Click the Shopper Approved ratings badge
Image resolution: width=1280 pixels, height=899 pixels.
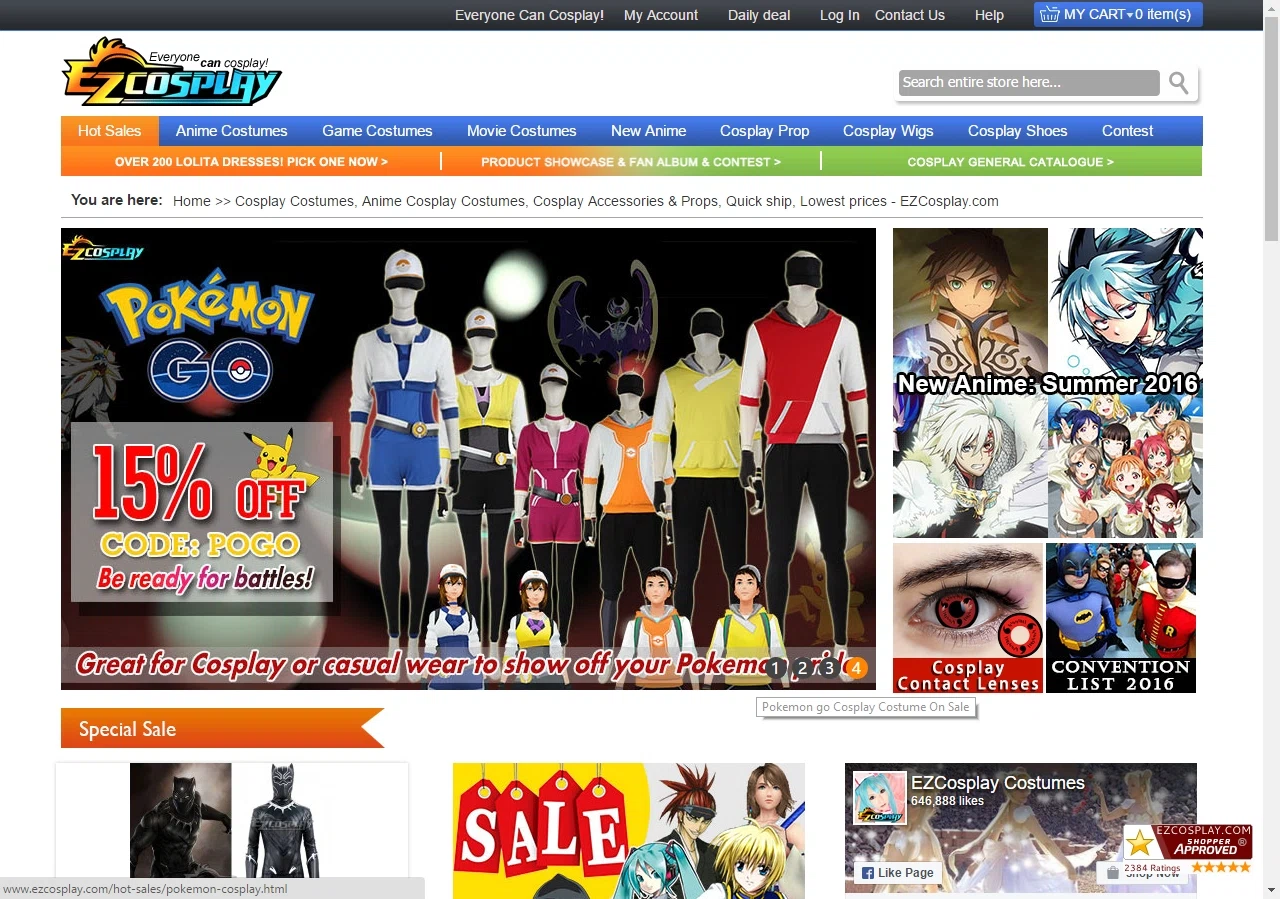1187,849
